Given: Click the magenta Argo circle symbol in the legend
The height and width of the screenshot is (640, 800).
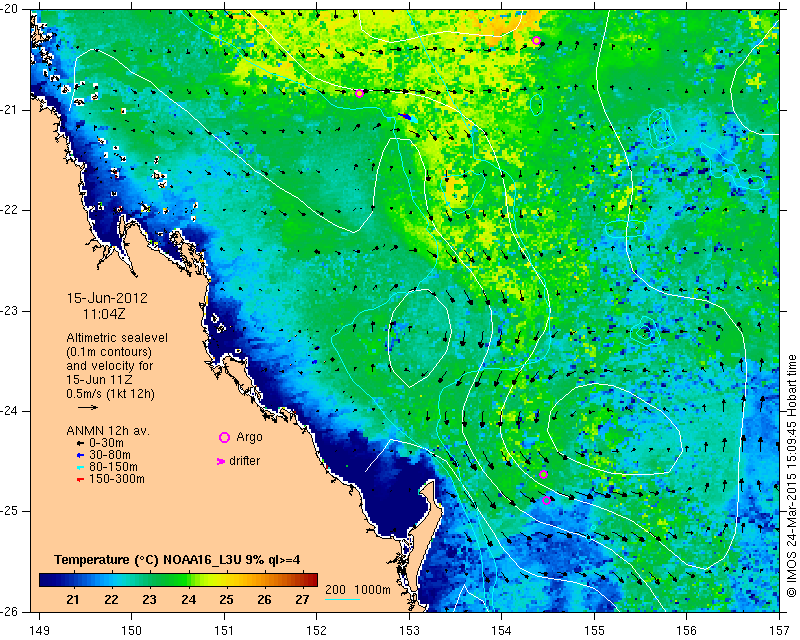Looking at the screenshot, I should 224,437.
